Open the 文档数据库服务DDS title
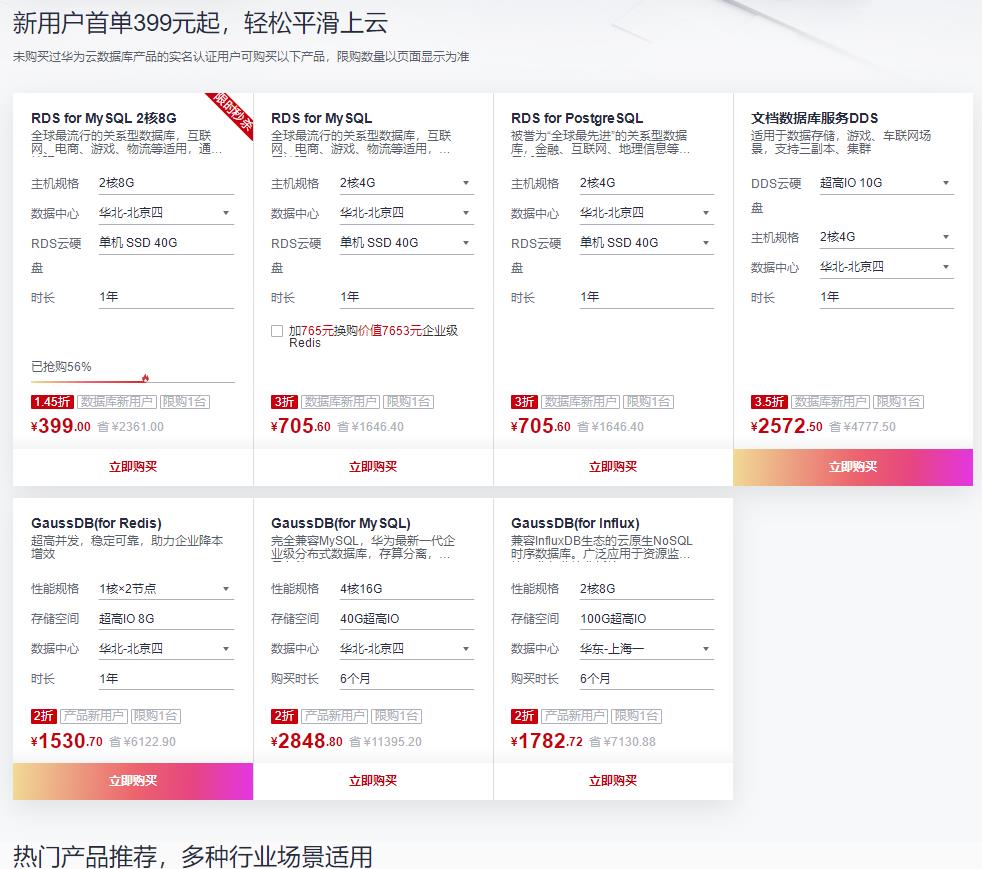982x869 pixels. pyautogui.click(x=814, y=118)
